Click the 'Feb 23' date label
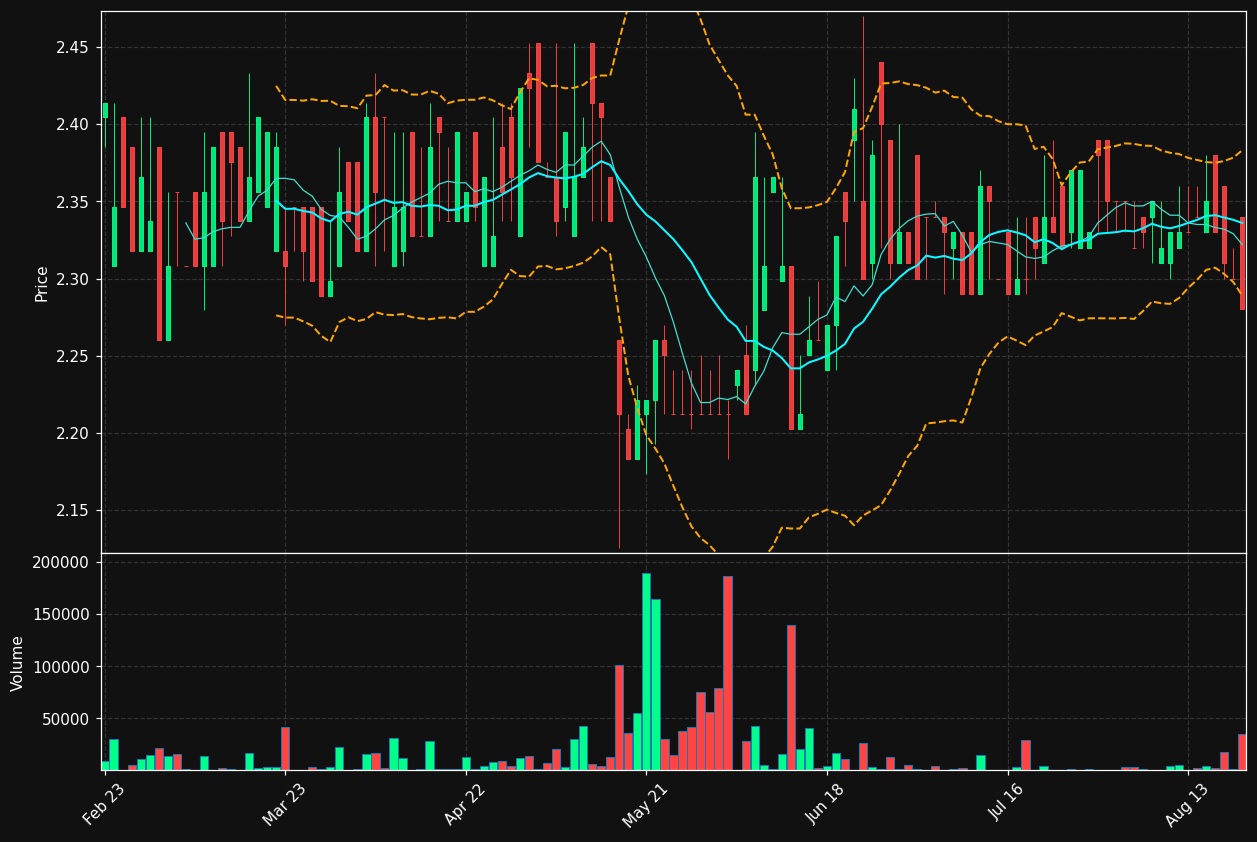 tap(105, 804)
